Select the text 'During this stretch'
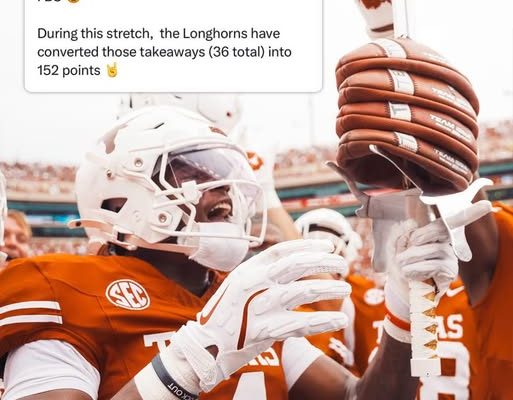This screenshot has height=400, width=513. click(x=93, y=34)
